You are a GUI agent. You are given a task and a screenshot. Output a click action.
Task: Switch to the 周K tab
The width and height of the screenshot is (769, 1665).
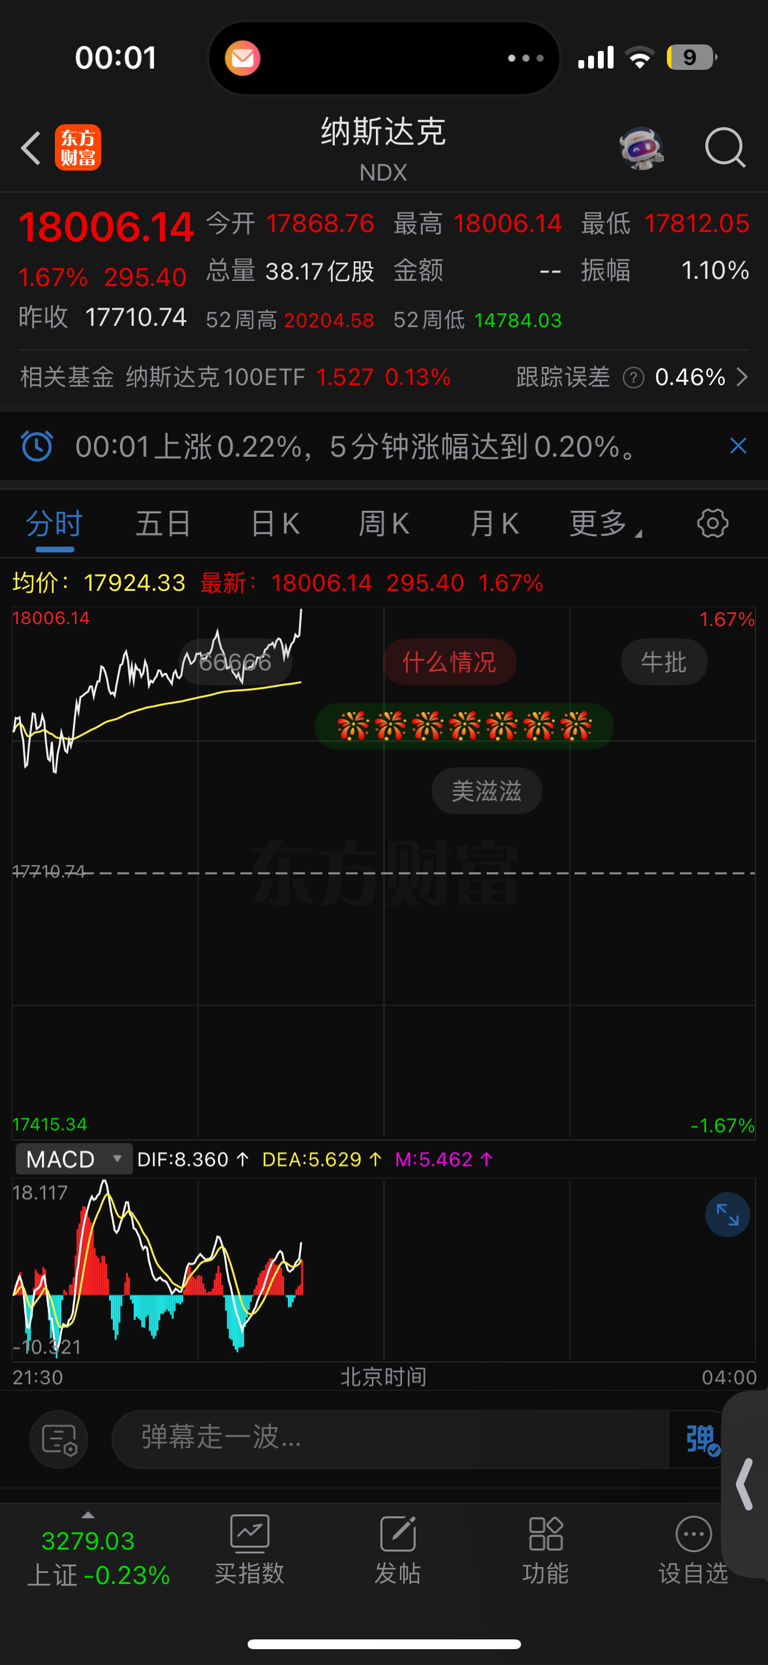(384, 523)
